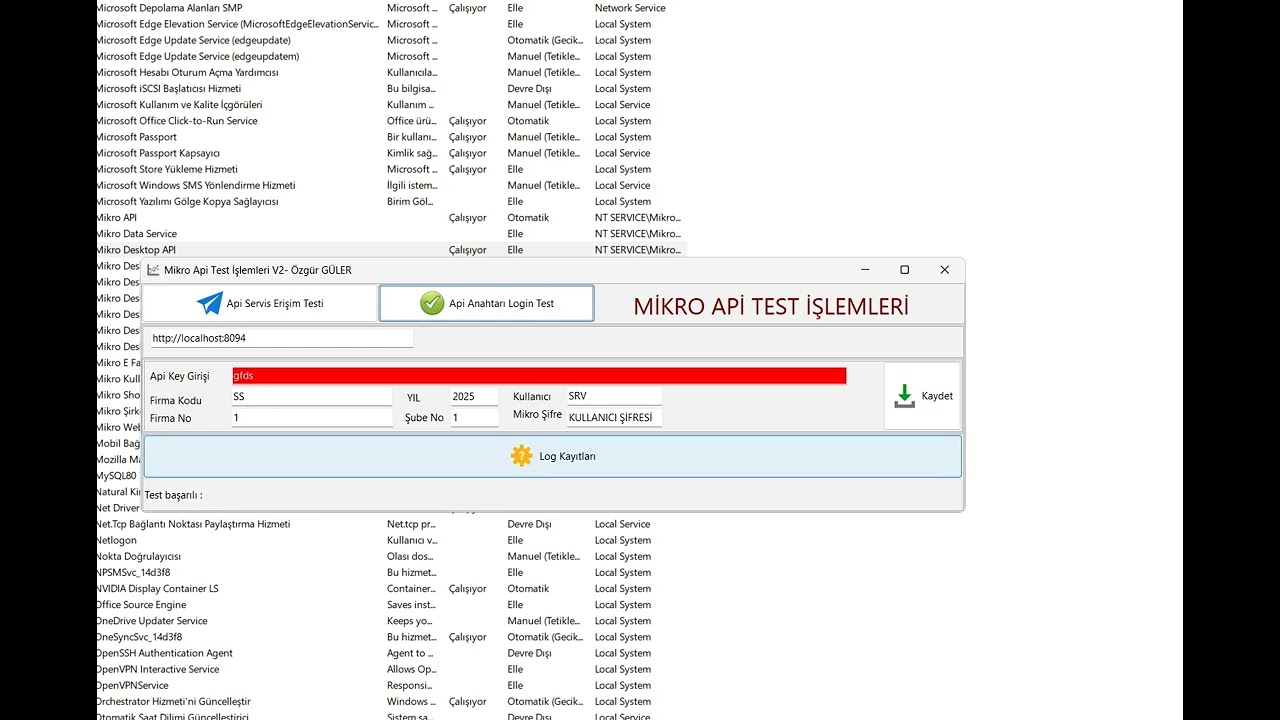The width and height of the screenshot is (1280, 720).
Task: Select Microsoft Edge Update Service (edgeupdatem) row
Action: 391,56
